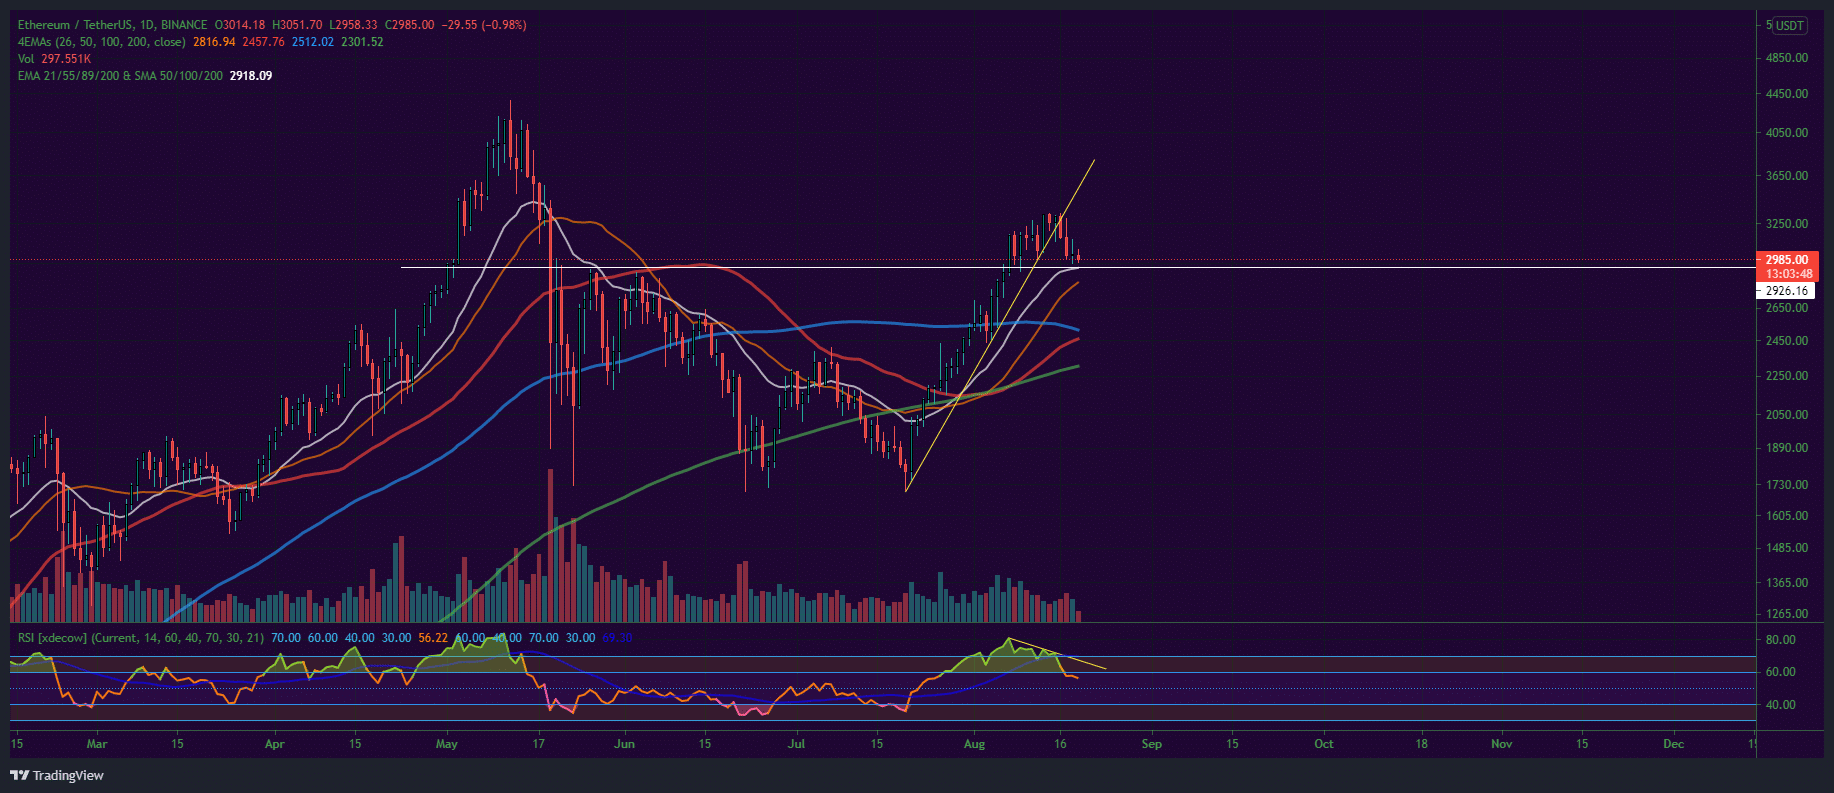Click the white value 2918.09
This screenshot has width=1834, height=793.
(251, 76)
